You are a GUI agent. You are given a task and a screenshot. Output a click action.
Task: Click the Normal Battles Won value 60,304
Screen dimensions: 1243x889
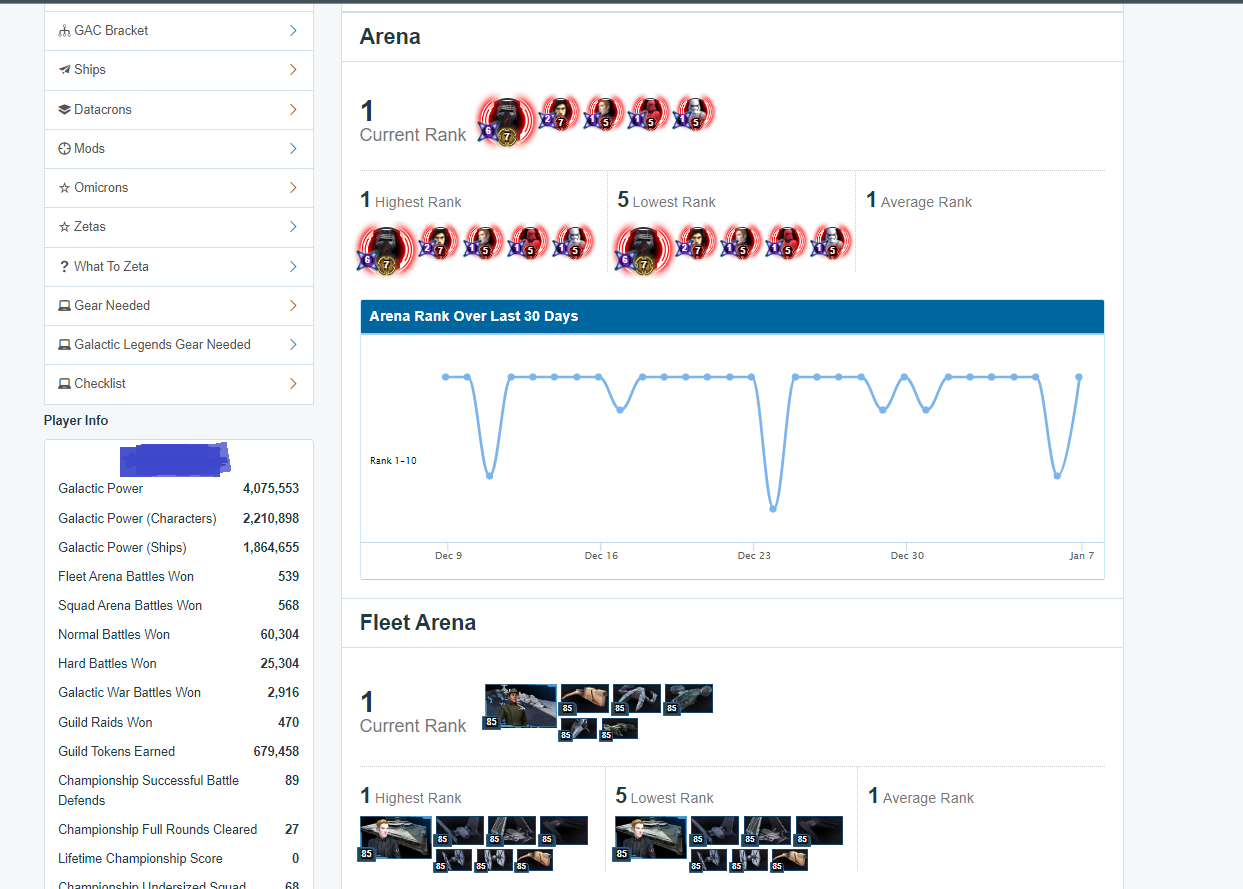280,635
